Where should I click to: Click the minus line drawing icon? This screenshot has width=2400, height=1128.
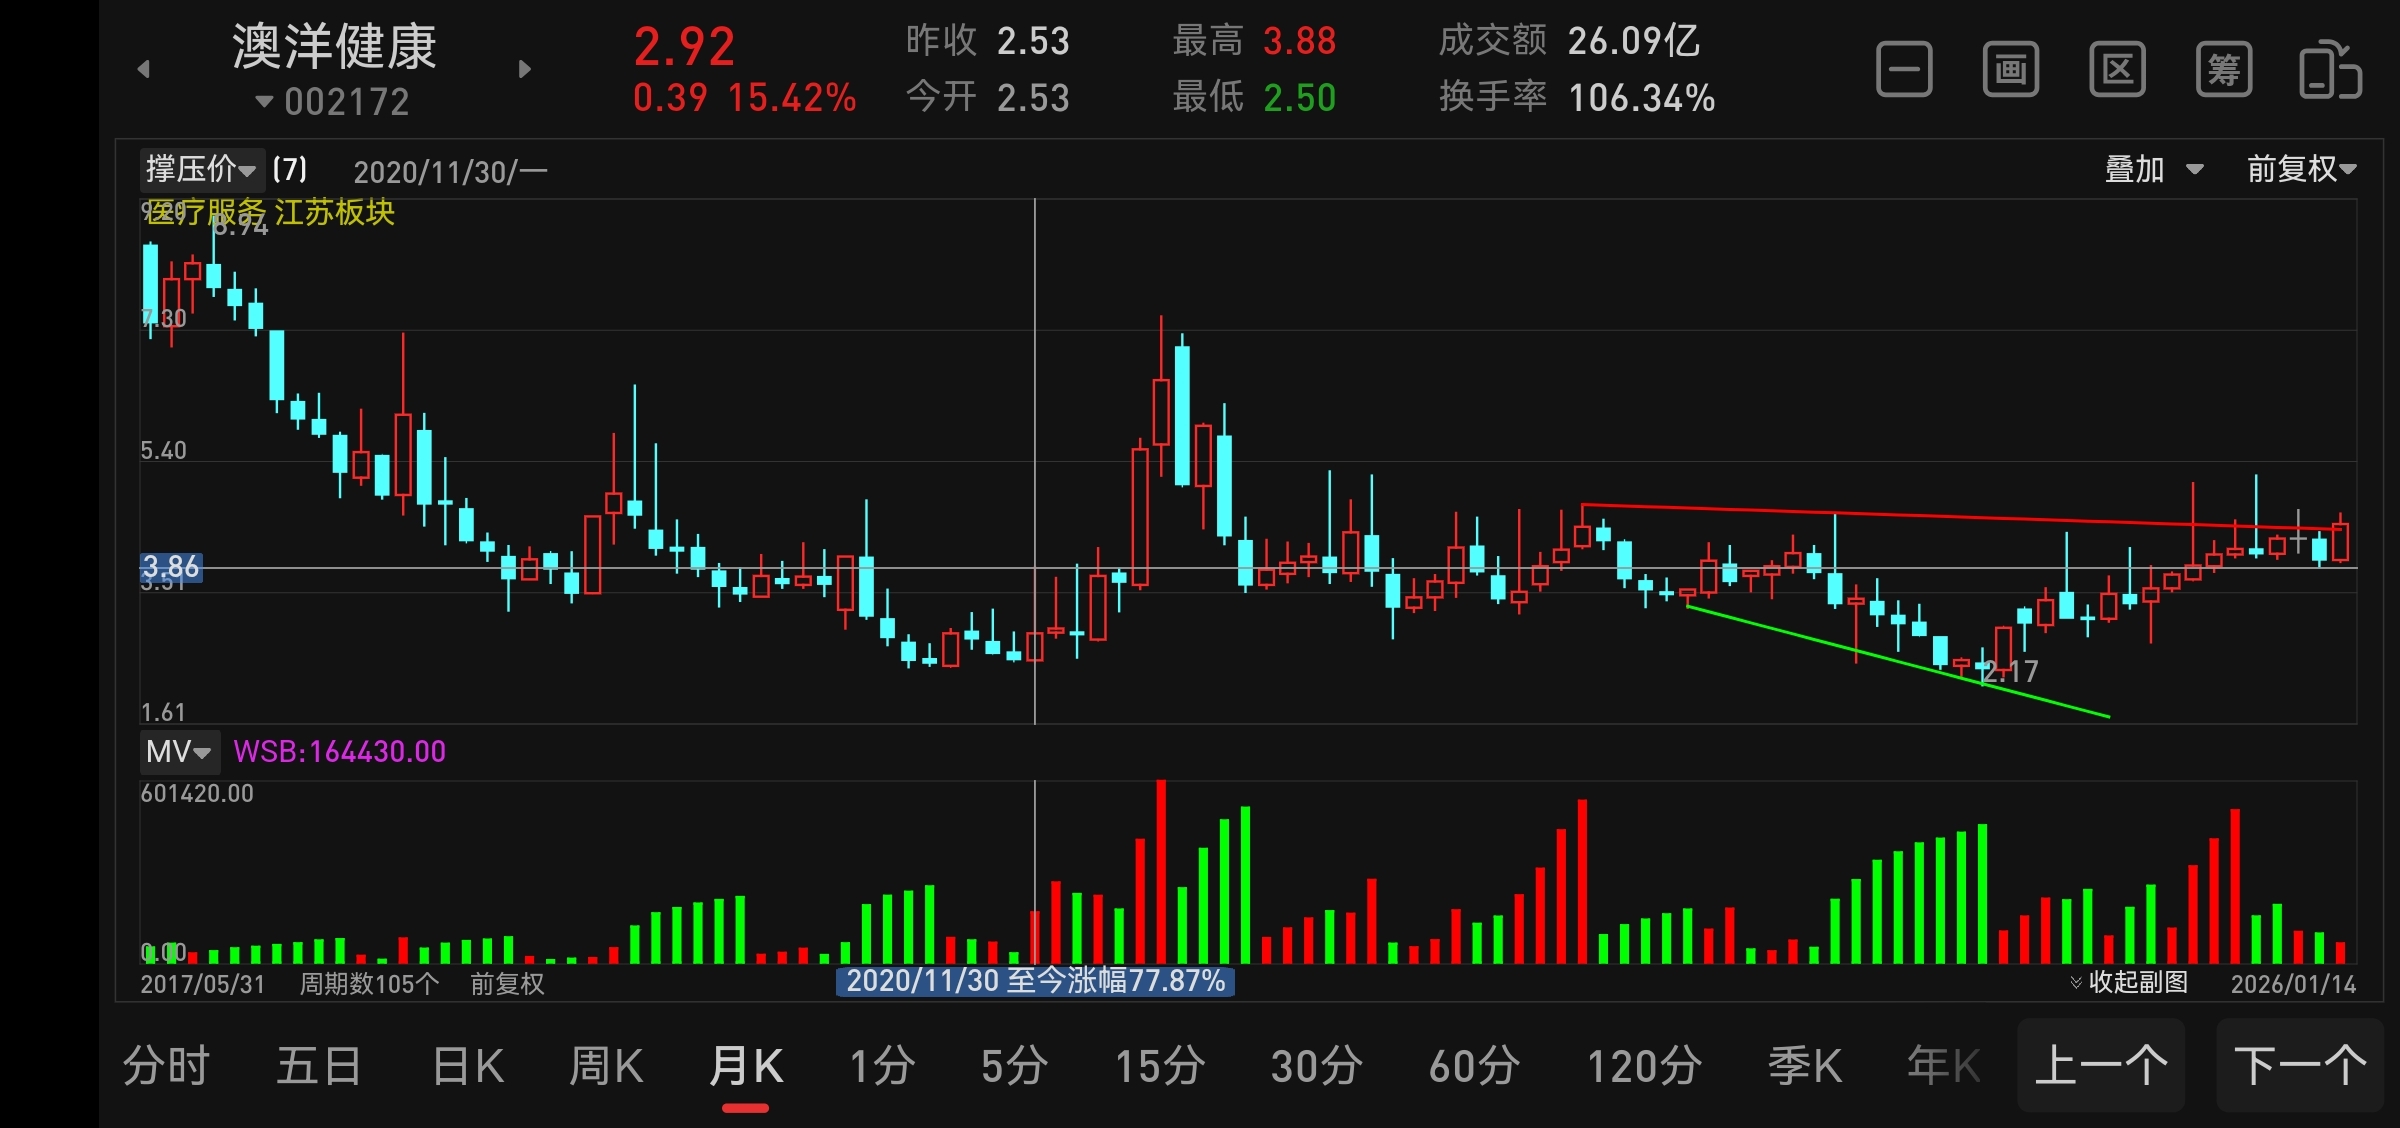[x=1904, y=70]
